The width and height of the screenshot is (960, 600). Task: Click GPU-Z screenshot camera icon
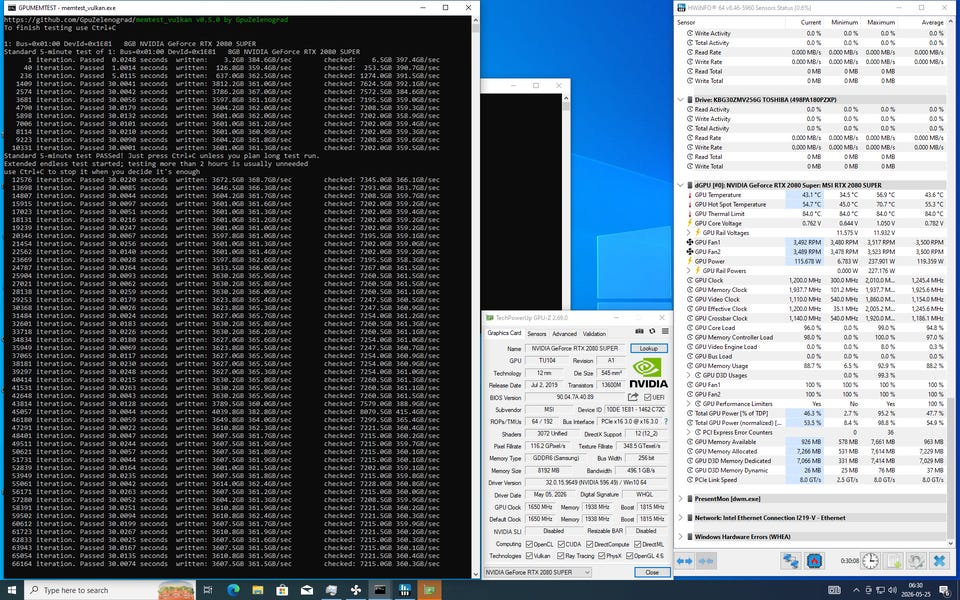coord(639,331)
